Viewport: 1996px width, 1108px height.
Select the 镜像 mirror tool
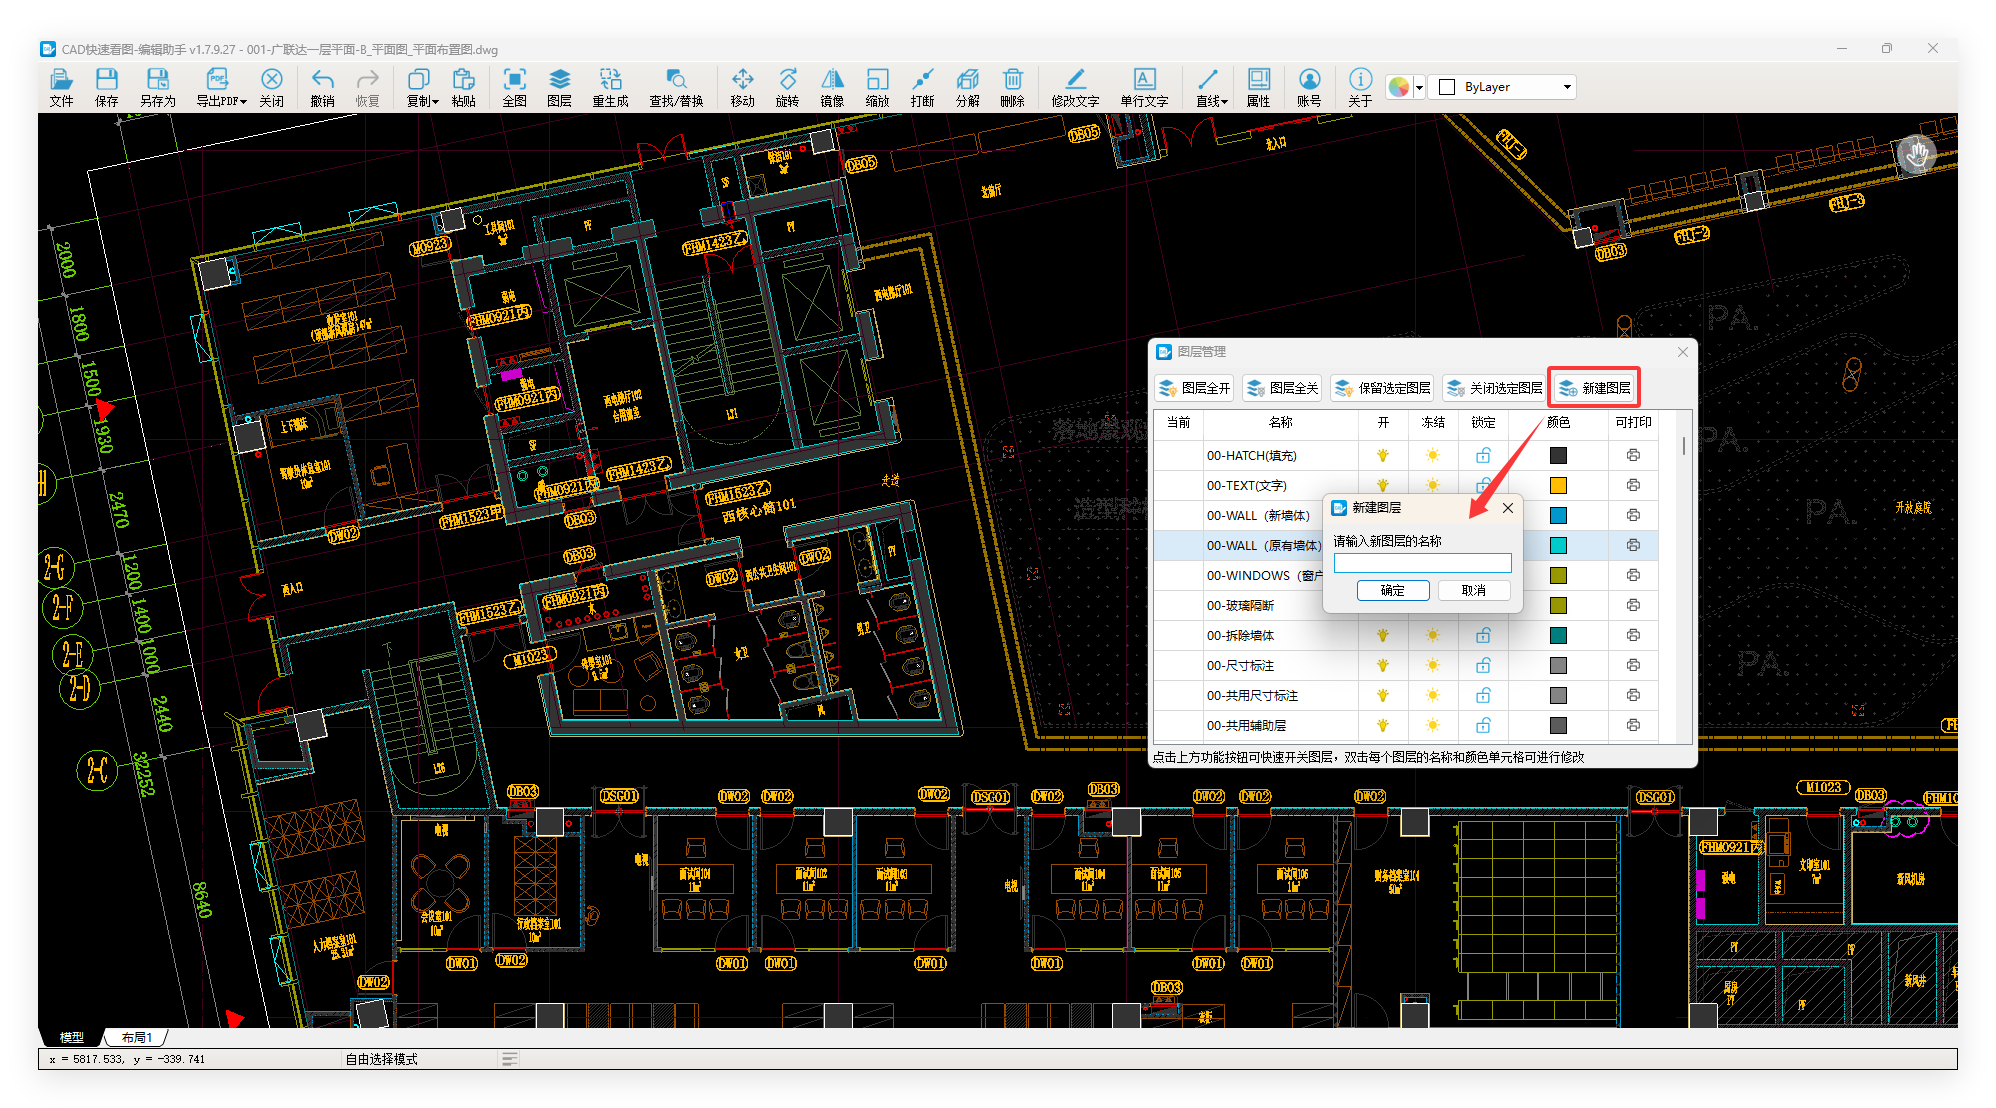pyautogui.click(x=832, y=87)
